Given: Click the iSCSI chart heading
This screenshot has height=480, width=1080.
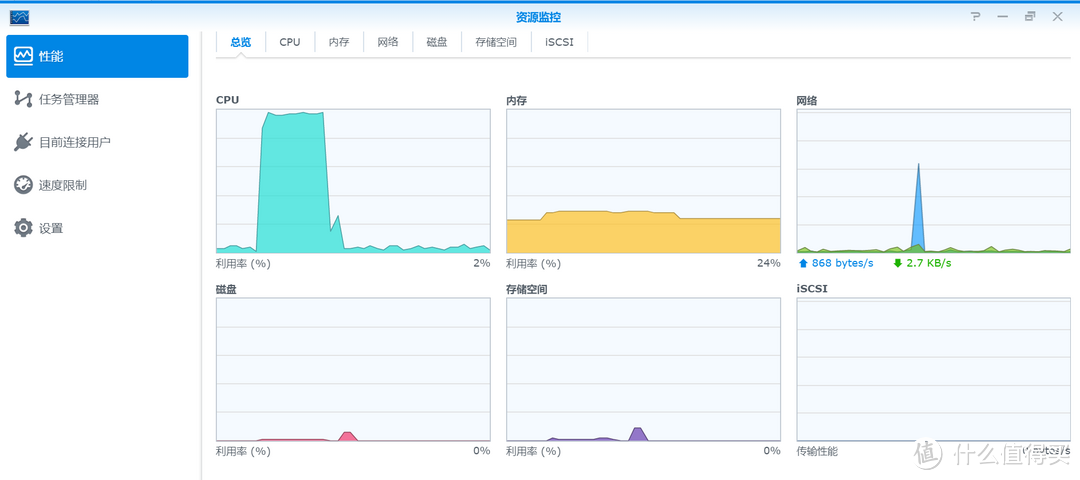Looking at the screenshot, I should (812, 289).
